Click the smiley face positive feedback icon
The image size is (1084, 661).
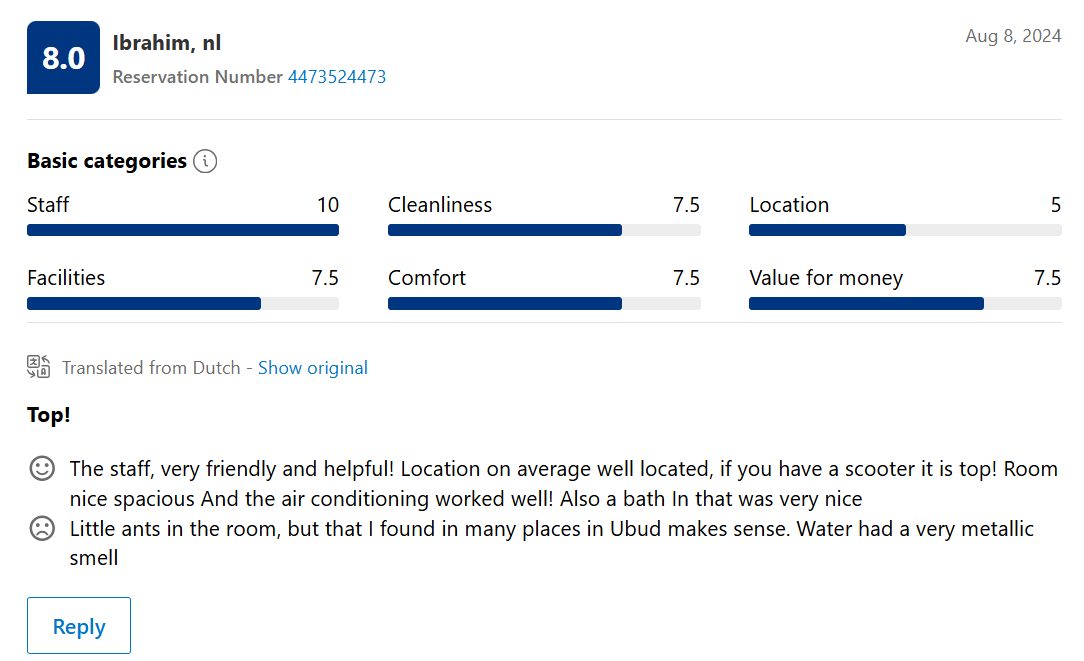tap(42, 468)
